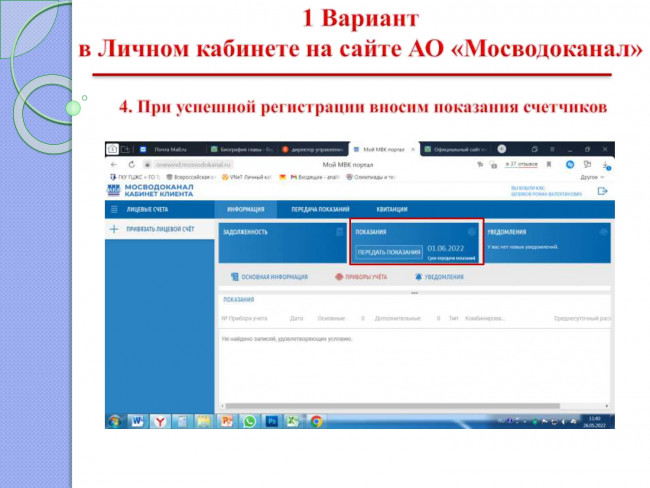
Task: Open the browser menu three-lines icon in title bar
Action: pyautogui.click(x=552, y=149)
